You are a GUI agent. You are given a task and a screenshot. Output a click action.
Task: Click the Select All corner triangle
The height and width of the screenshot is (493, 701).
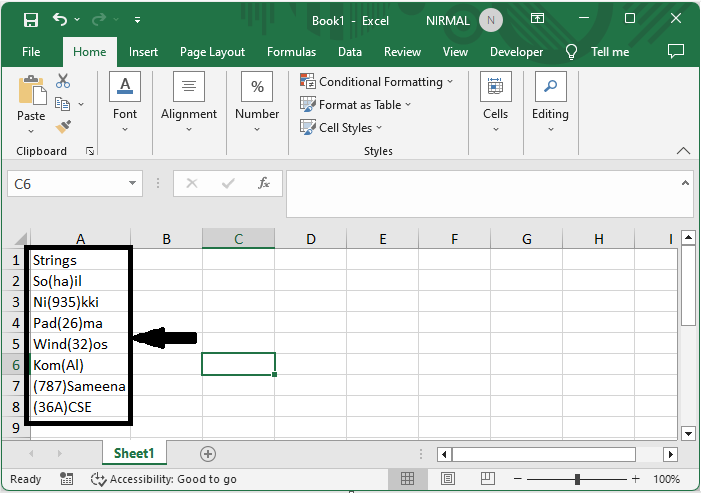[21, 239]
